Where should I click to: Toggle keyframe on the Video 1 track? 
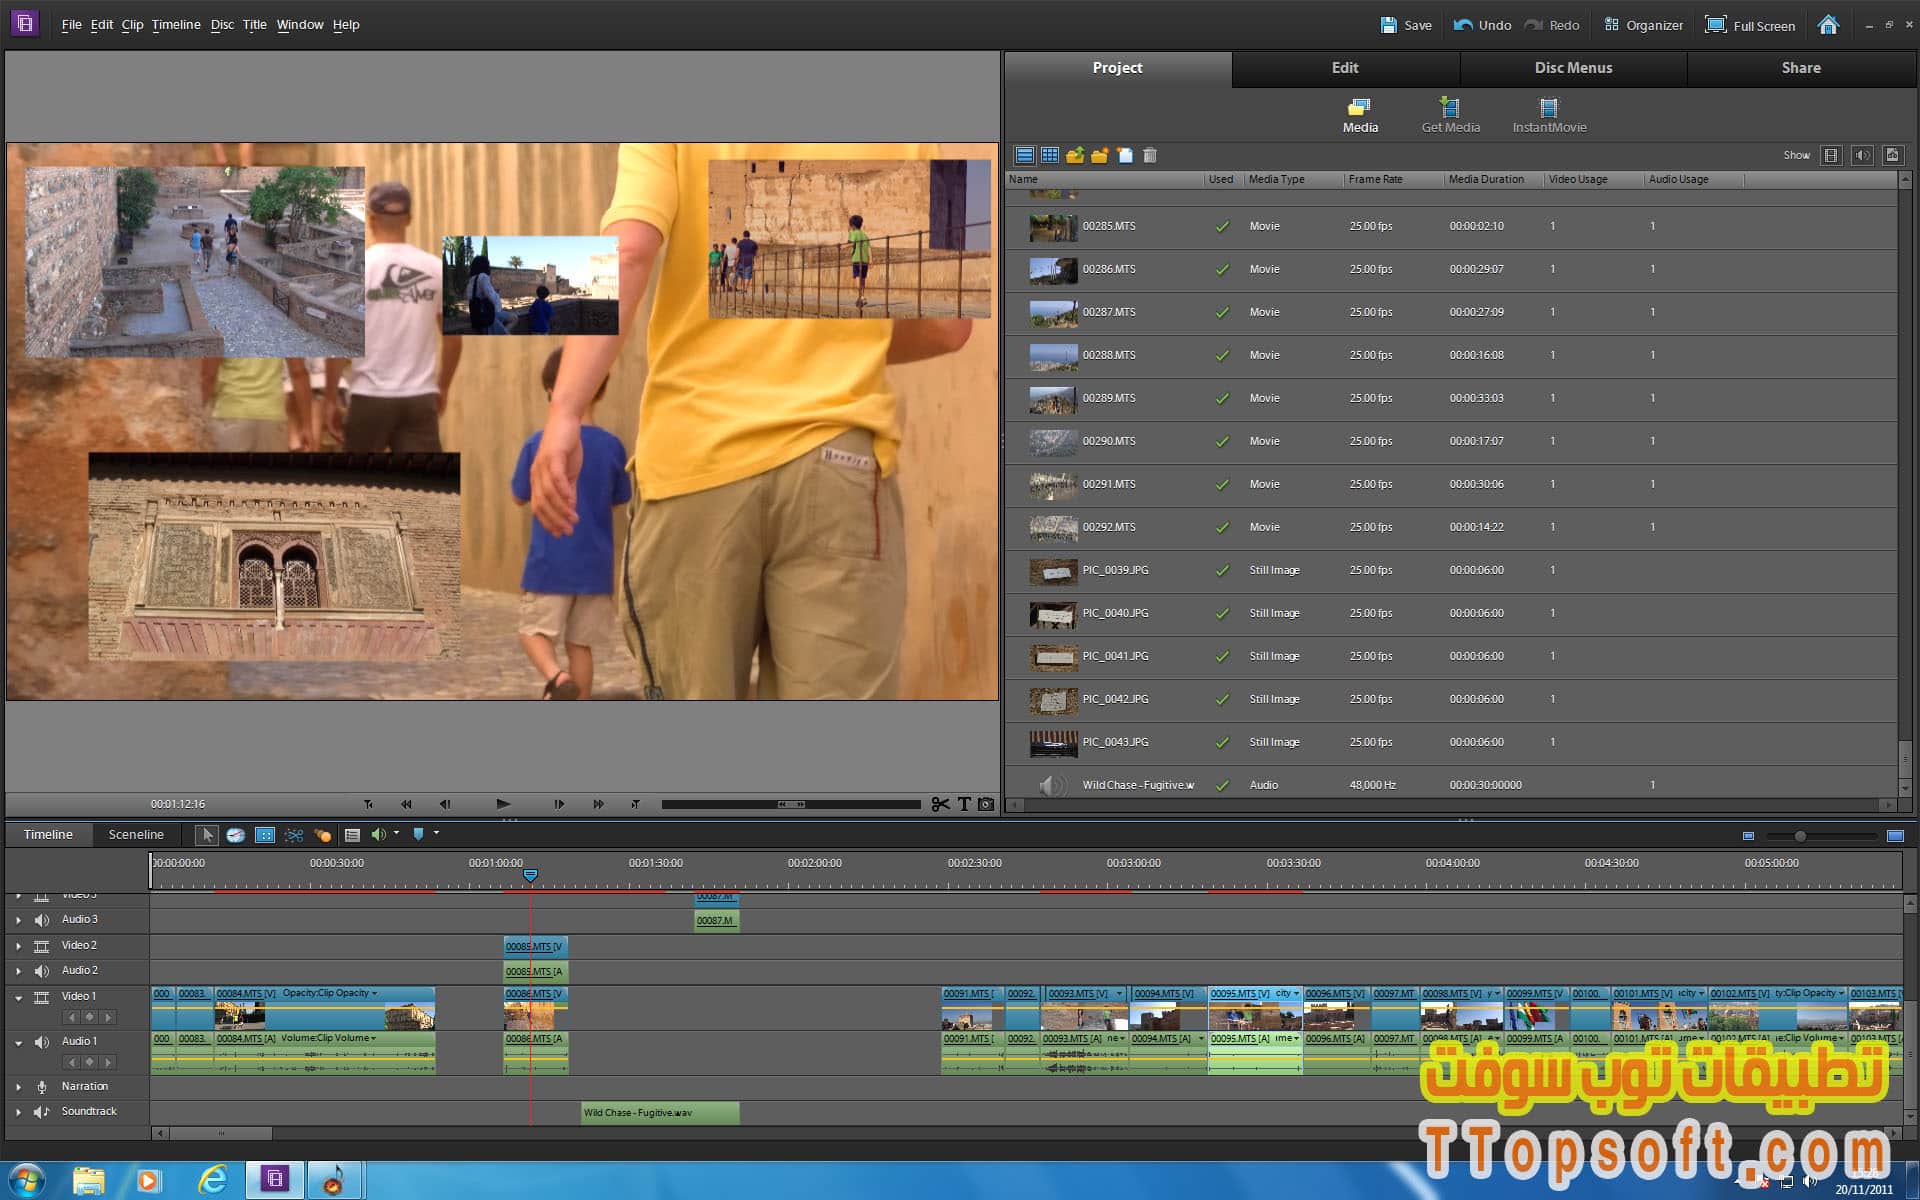click(x=89, y=1017)
